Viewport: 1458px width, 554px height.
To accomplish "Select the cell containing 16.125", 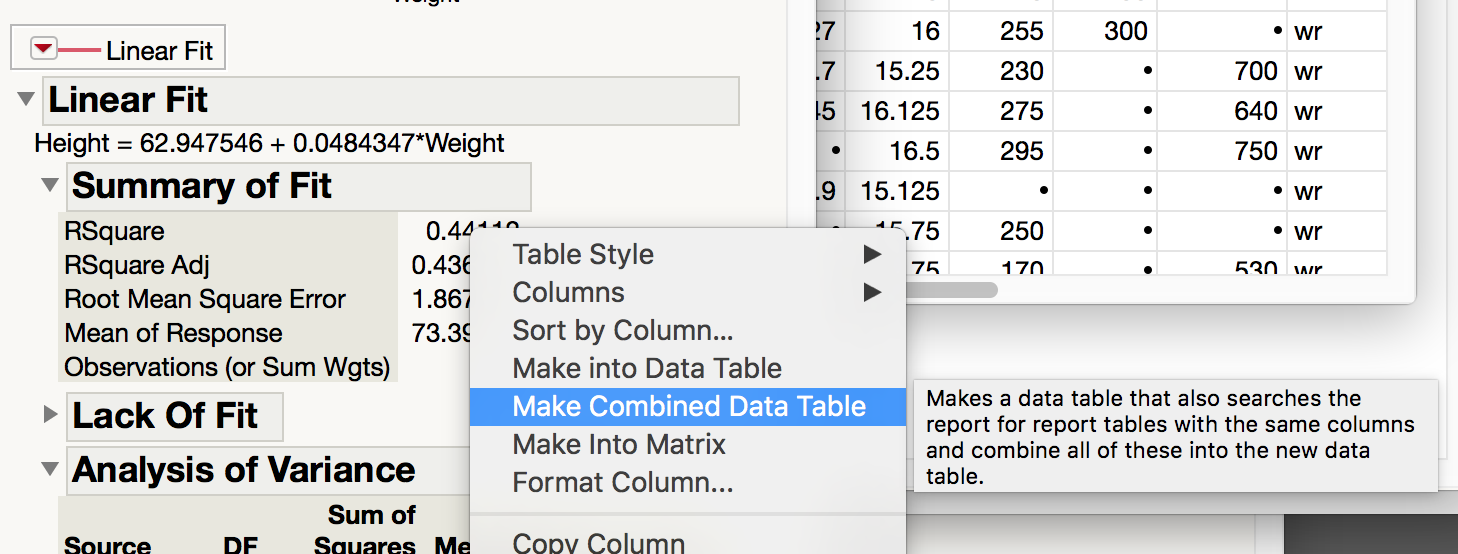I will pyautogui.click(x=900, y=111).
